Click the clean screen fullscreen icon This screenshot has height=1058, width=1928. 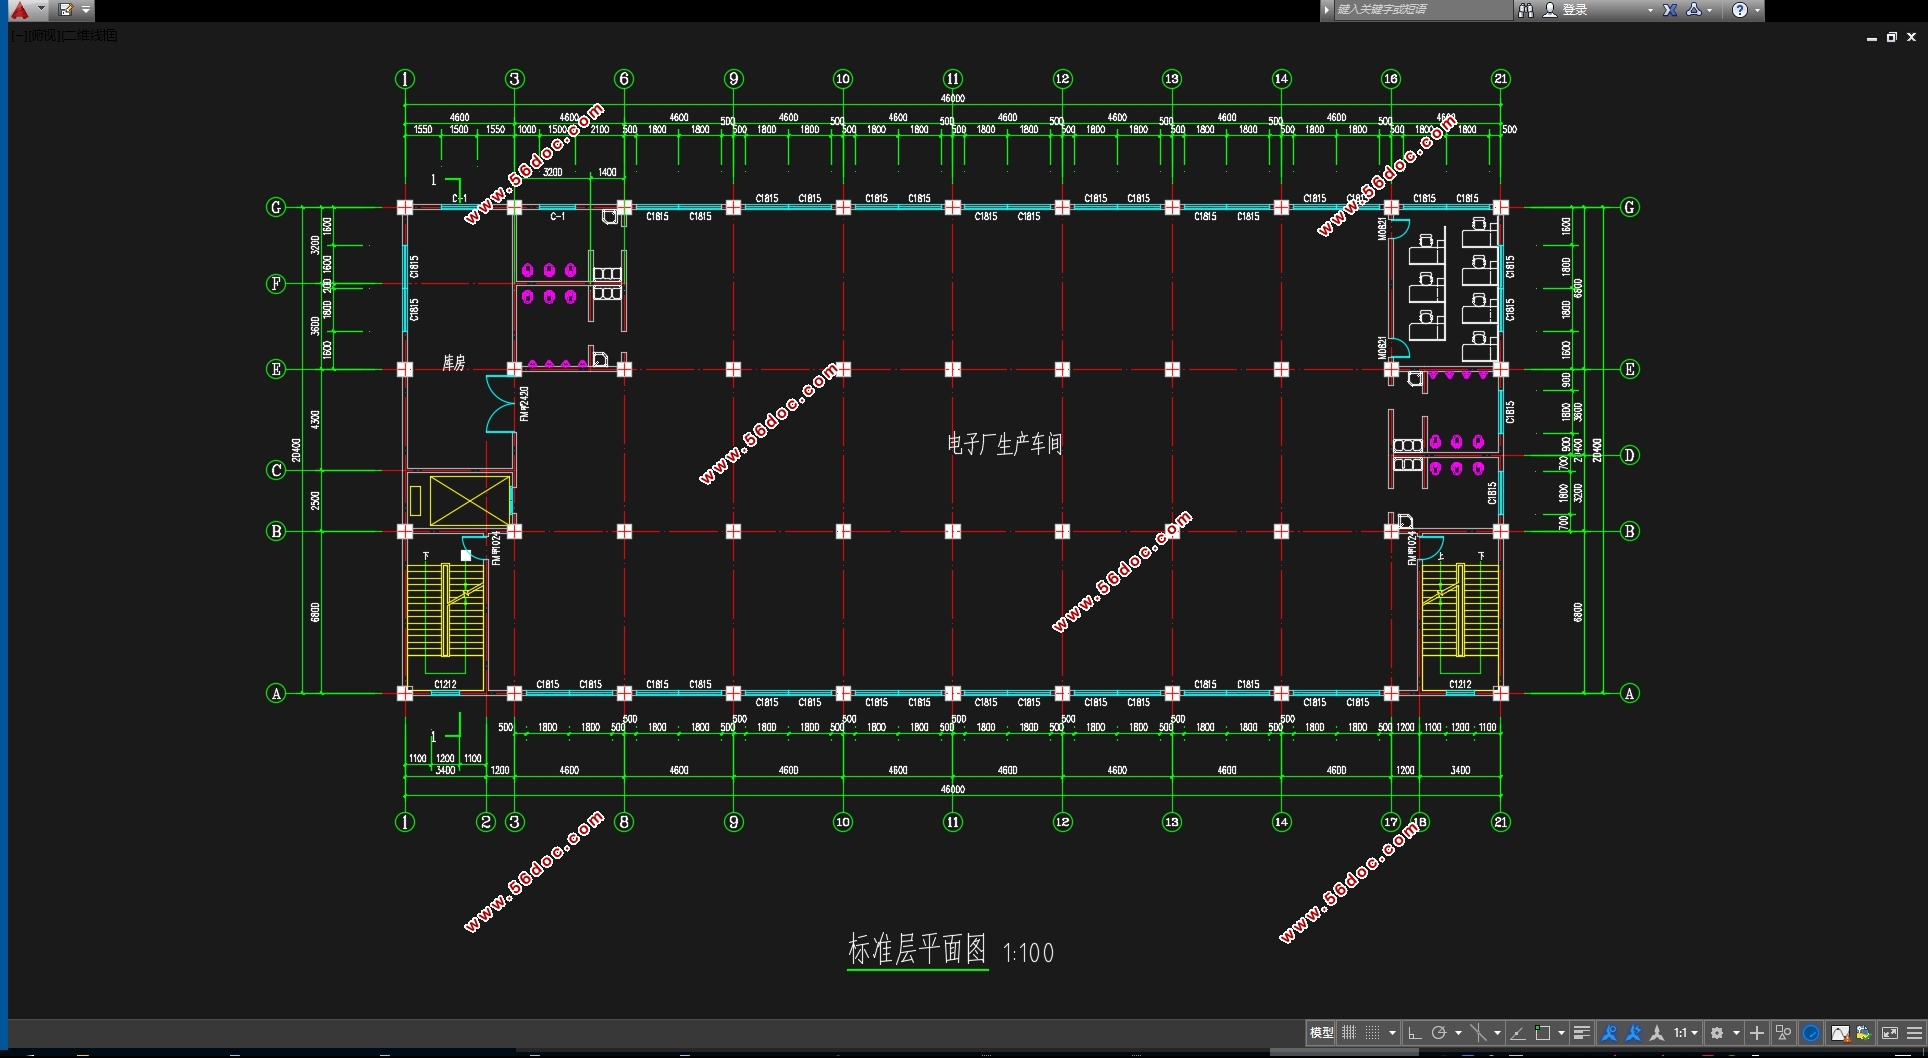[x=1889, y=1033]
